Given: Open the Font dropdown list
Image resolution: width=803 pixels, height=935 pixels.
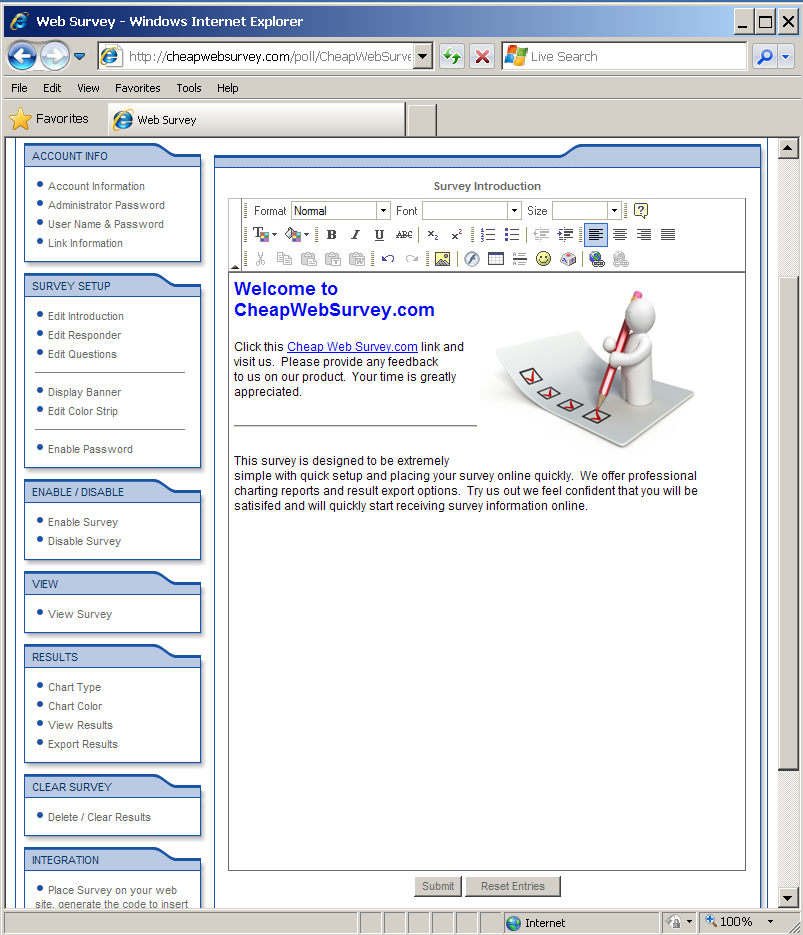Looking at the screenshot, I should click(x=472, y=211).
